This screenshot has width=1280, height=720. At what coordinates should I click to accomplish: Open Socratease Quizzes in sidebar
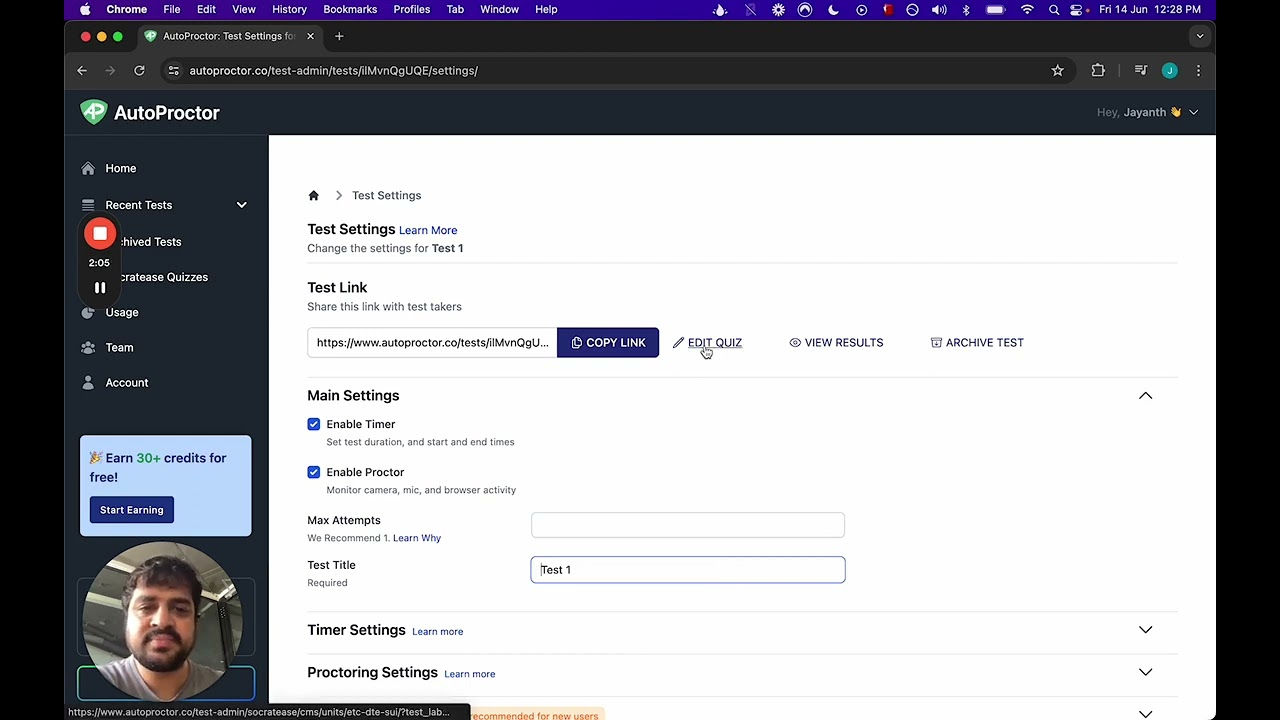pyautogui.click(x=163, y=277)
